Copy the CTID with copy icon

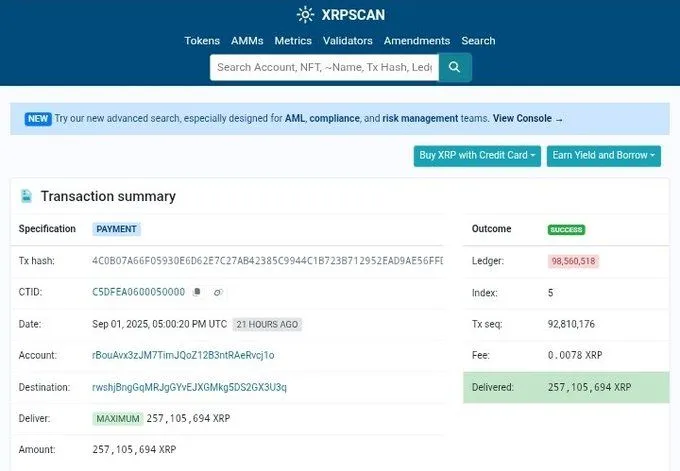(197, 292)
